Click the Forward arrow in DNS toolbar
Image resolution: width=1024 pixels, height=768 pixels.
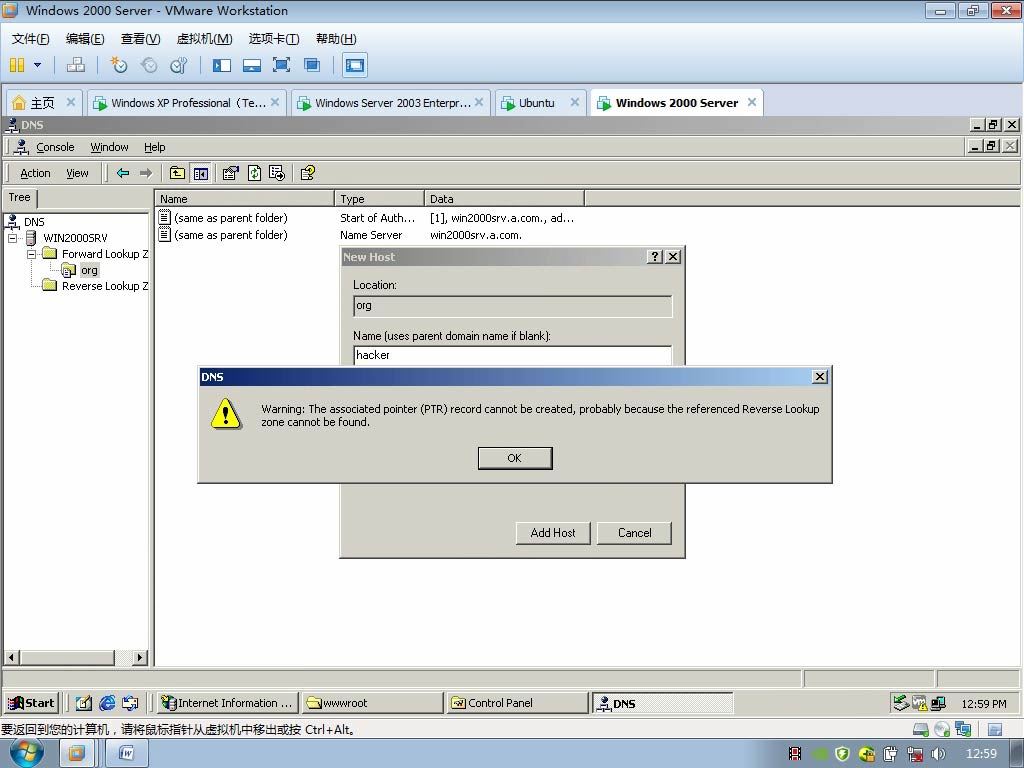[x=146, y=173]
